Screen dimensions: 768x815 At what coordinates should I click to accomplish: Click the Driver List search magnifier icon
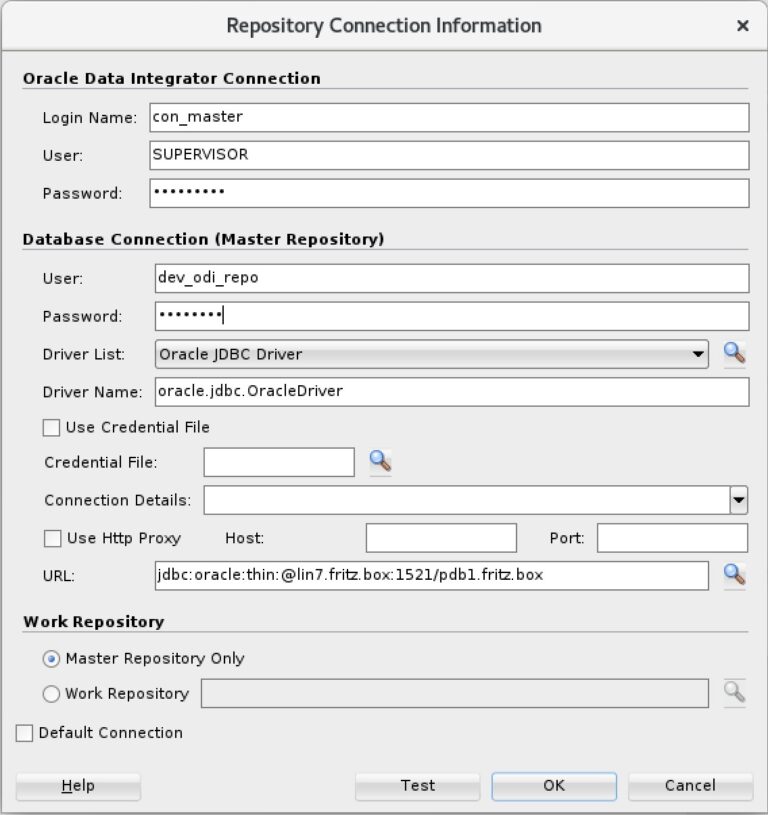click(734, 354)
